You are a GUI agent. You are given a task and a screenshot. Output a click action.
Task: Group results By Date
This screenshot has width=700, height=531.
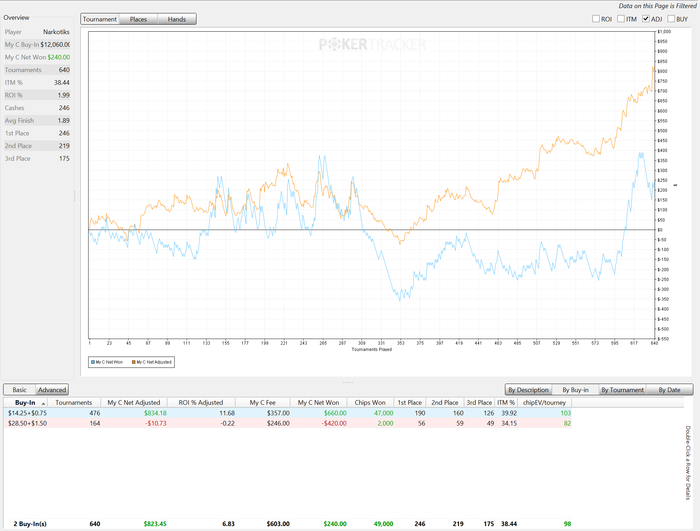(x=669, y=389)
